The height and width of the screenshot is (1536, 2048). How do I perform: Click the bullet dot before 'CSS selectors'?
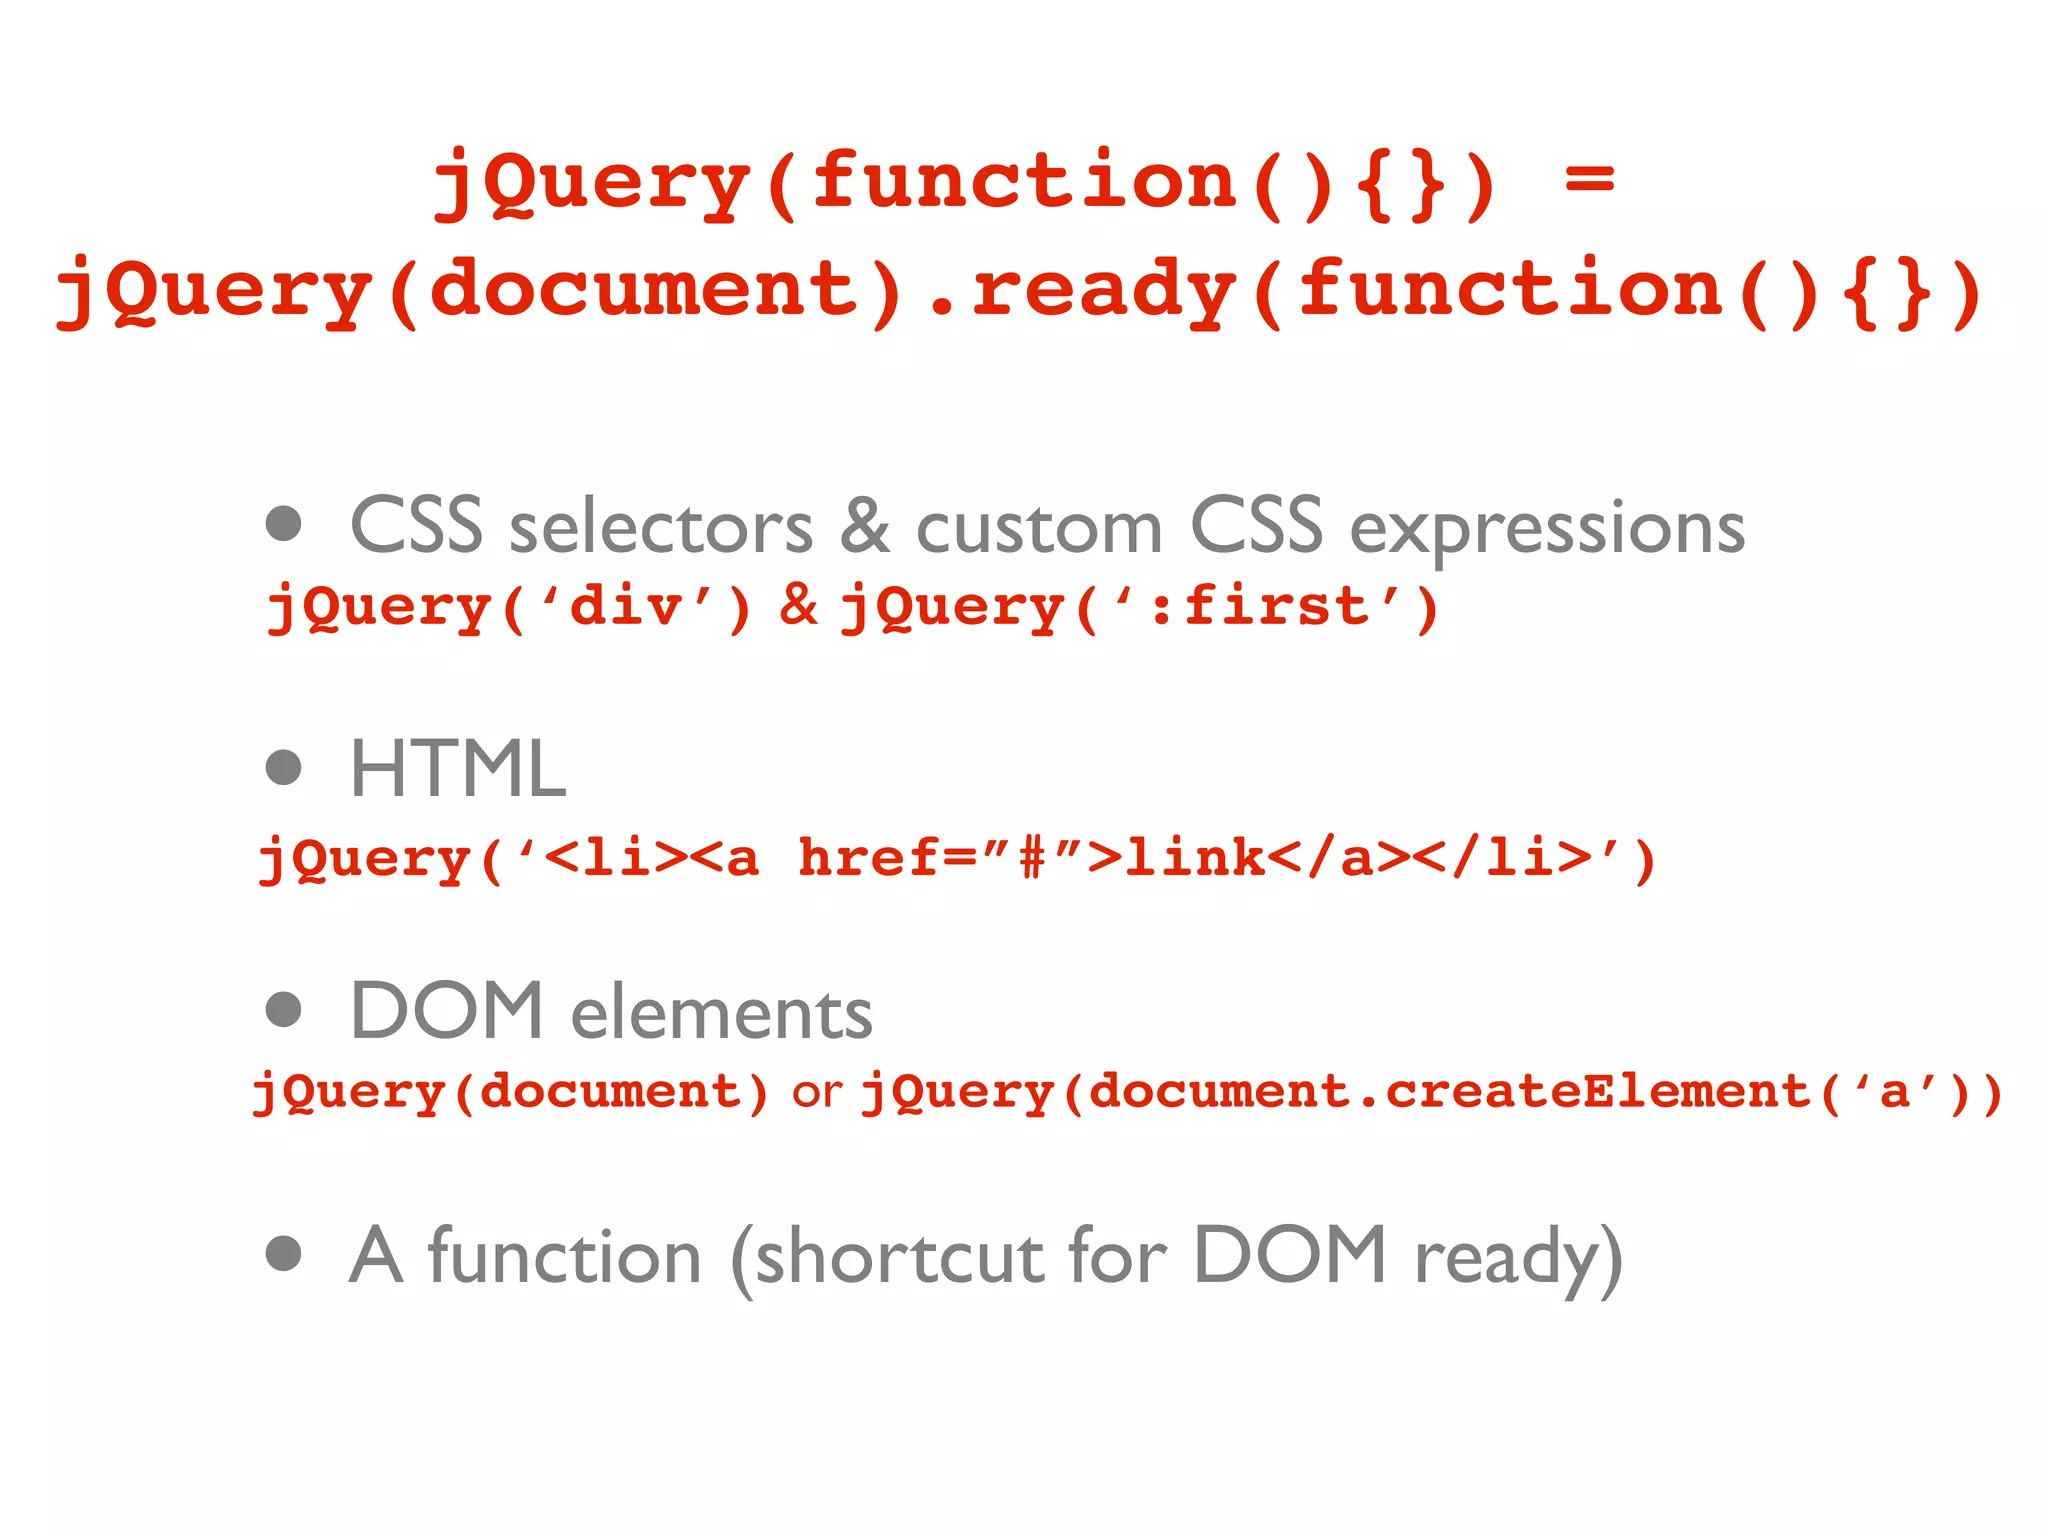coord(284,523)
